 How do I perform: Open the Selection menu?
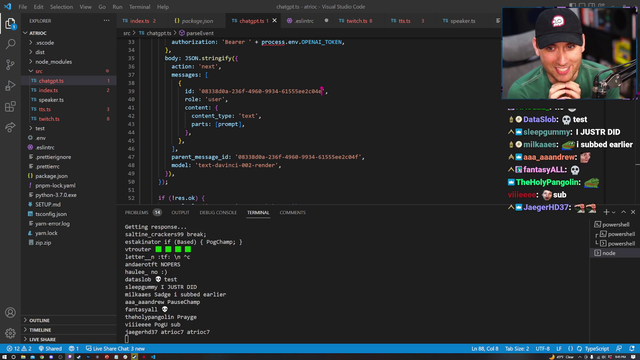pos(61,7)
